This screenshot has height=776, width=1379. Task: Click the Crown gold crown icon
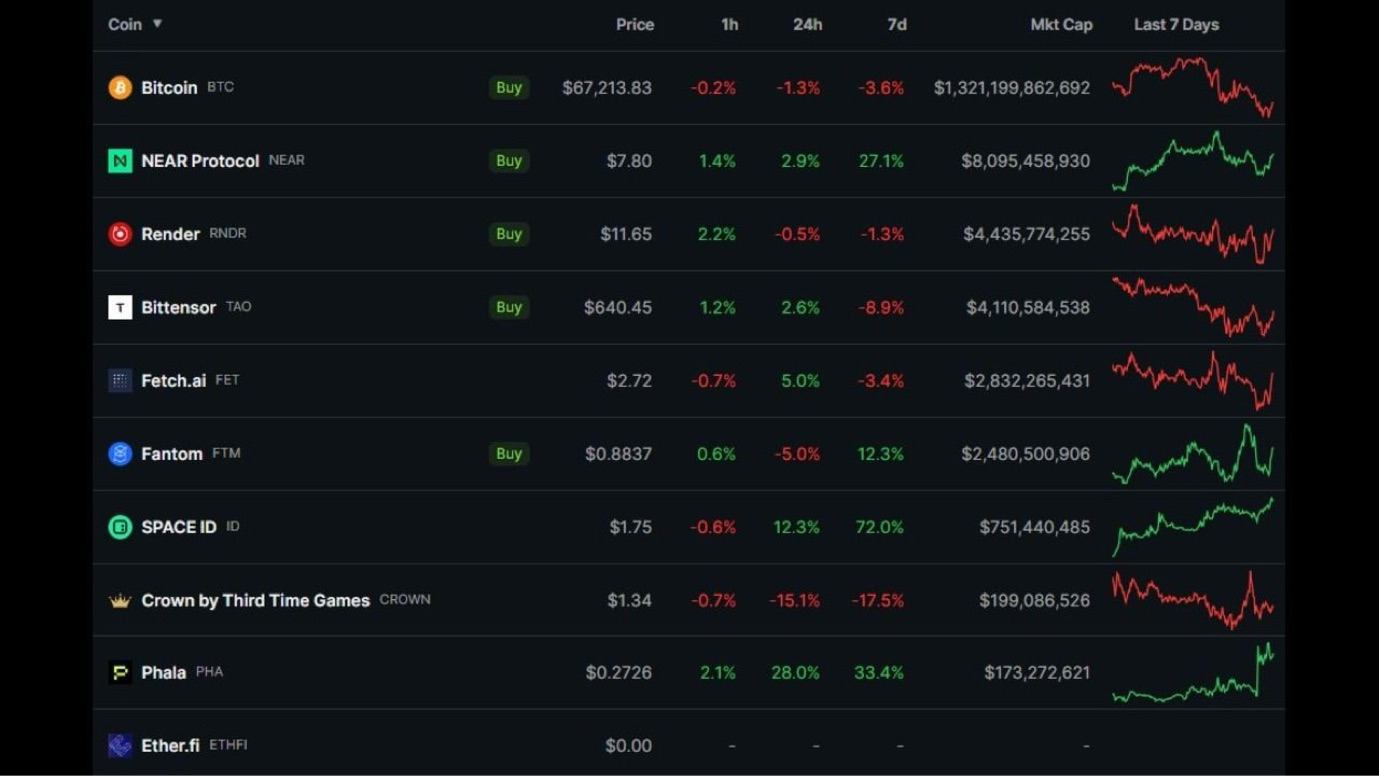pos(120,601)
